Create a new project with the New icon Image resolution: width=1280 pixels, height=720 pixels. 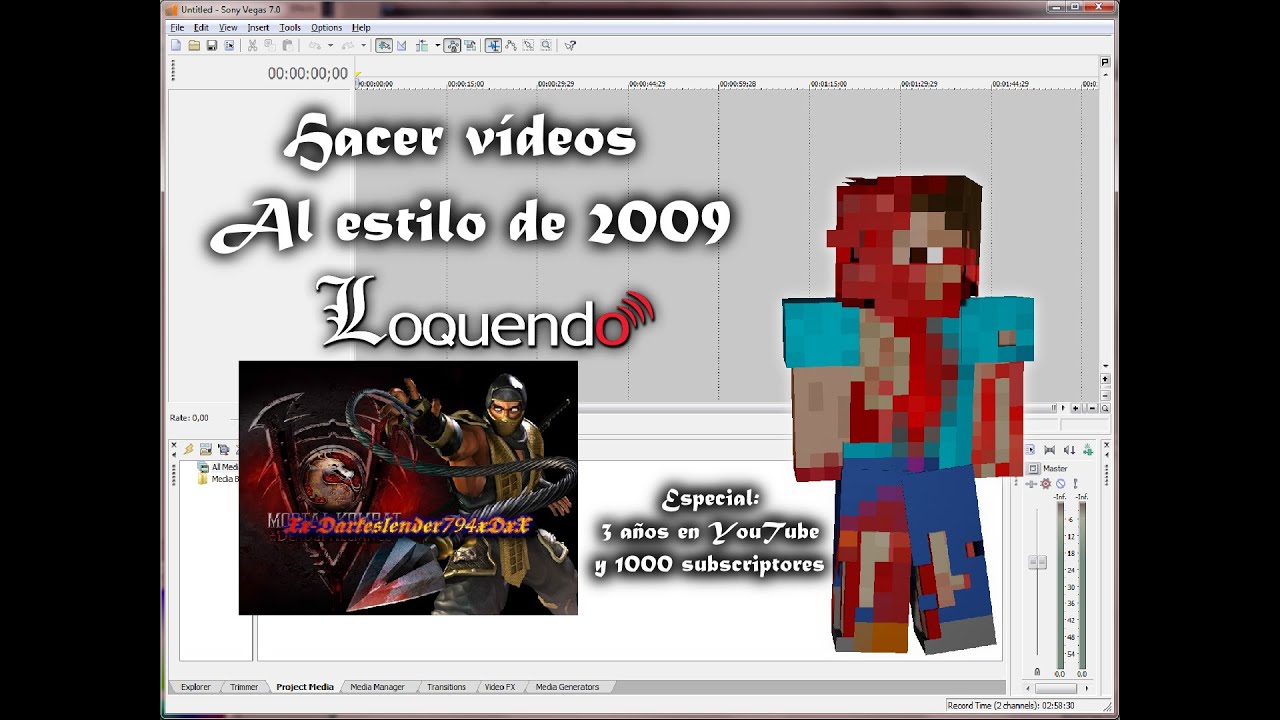(x=176, y=45)
